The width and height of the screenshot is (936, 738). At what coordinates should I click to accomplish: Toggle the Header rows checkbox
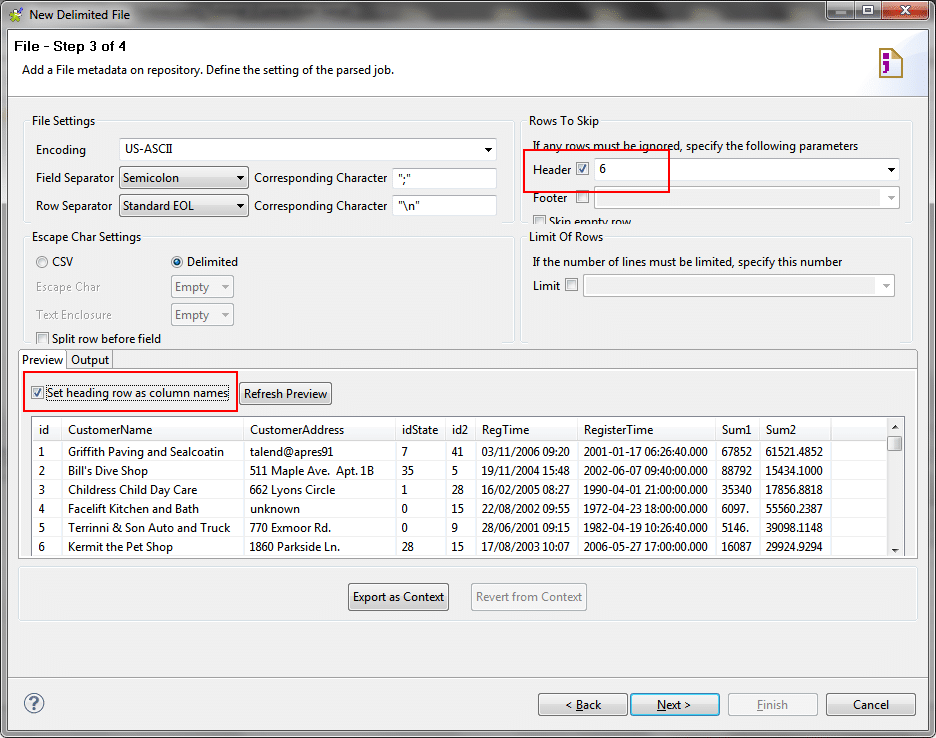(583, 169)
